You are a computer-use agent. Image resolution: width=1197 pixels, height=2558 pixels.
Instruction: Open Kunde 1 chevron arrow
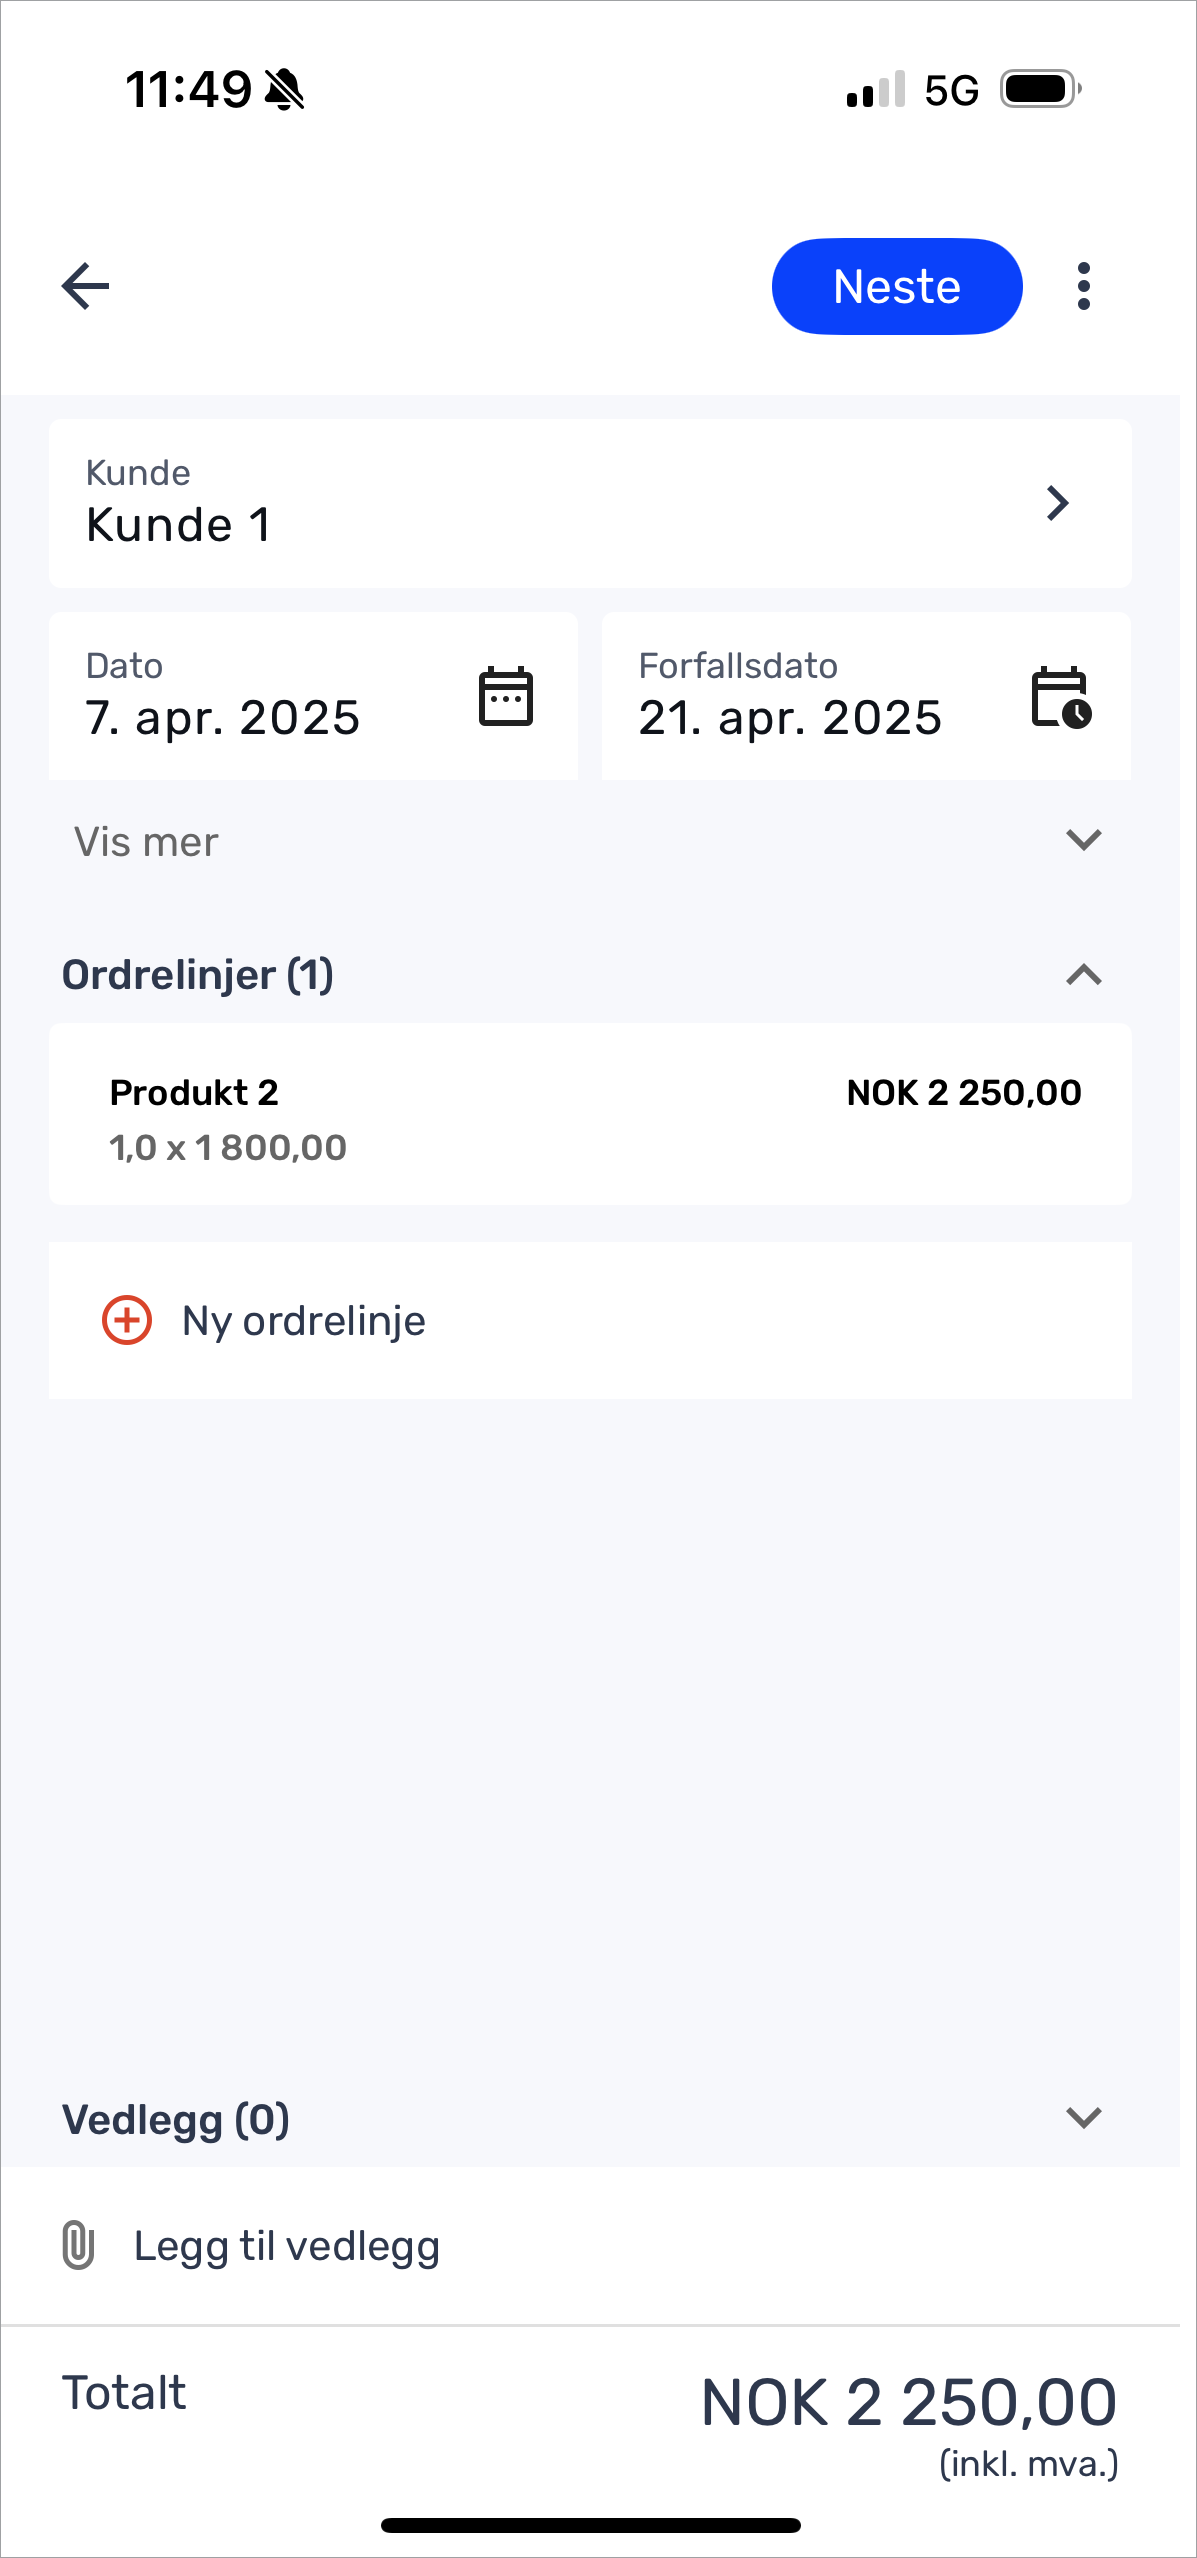(1058, 503)
